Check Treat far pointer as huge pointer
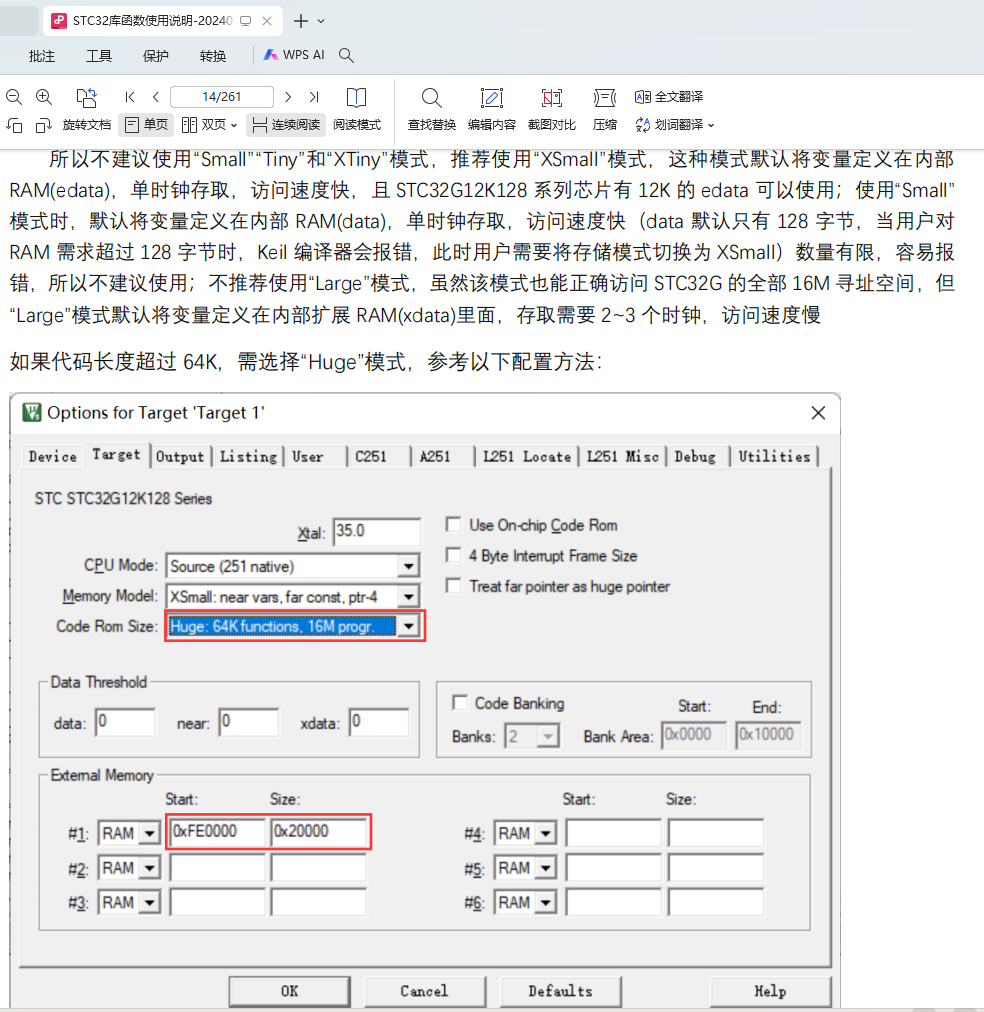This screenshot has height=1012, width=984. [454, 586]
